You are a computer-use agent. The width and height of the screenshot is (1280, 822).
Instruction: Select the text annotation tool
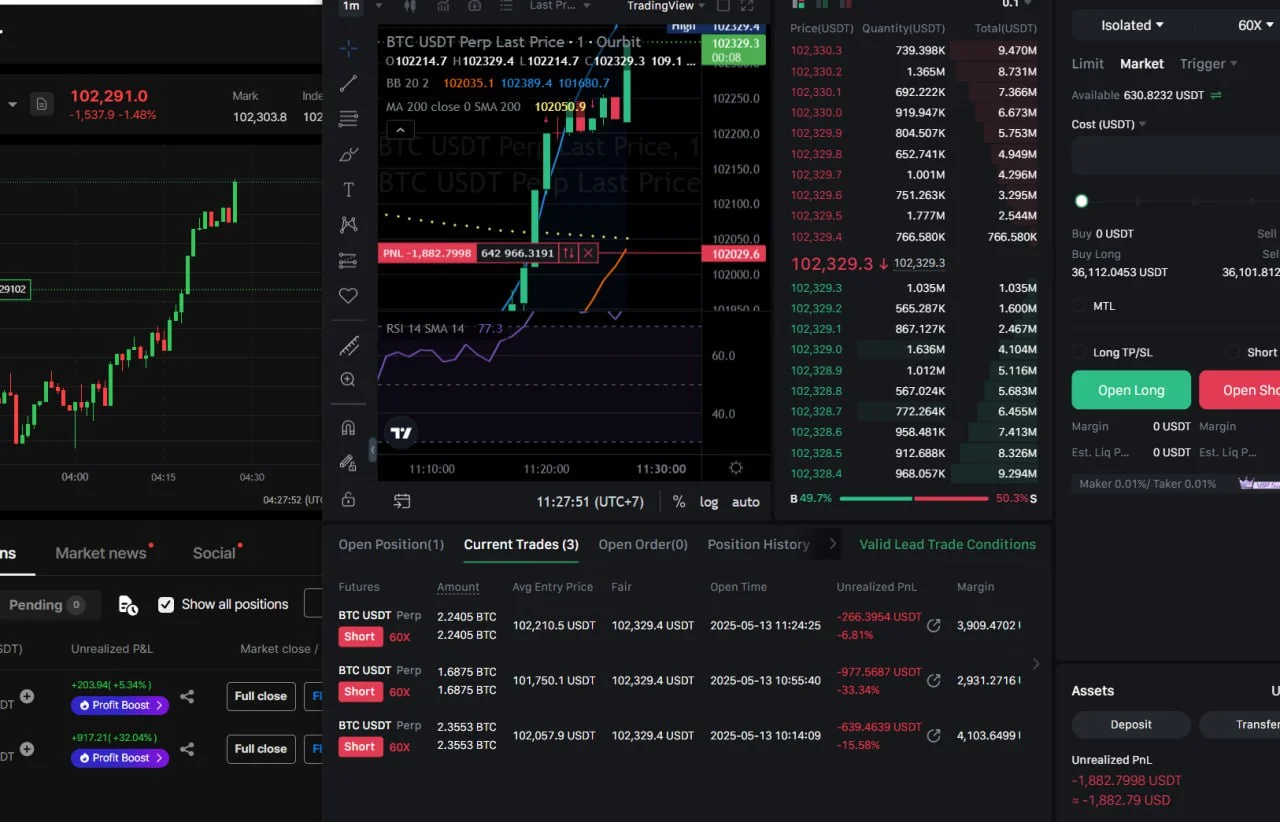coord(348,190)
